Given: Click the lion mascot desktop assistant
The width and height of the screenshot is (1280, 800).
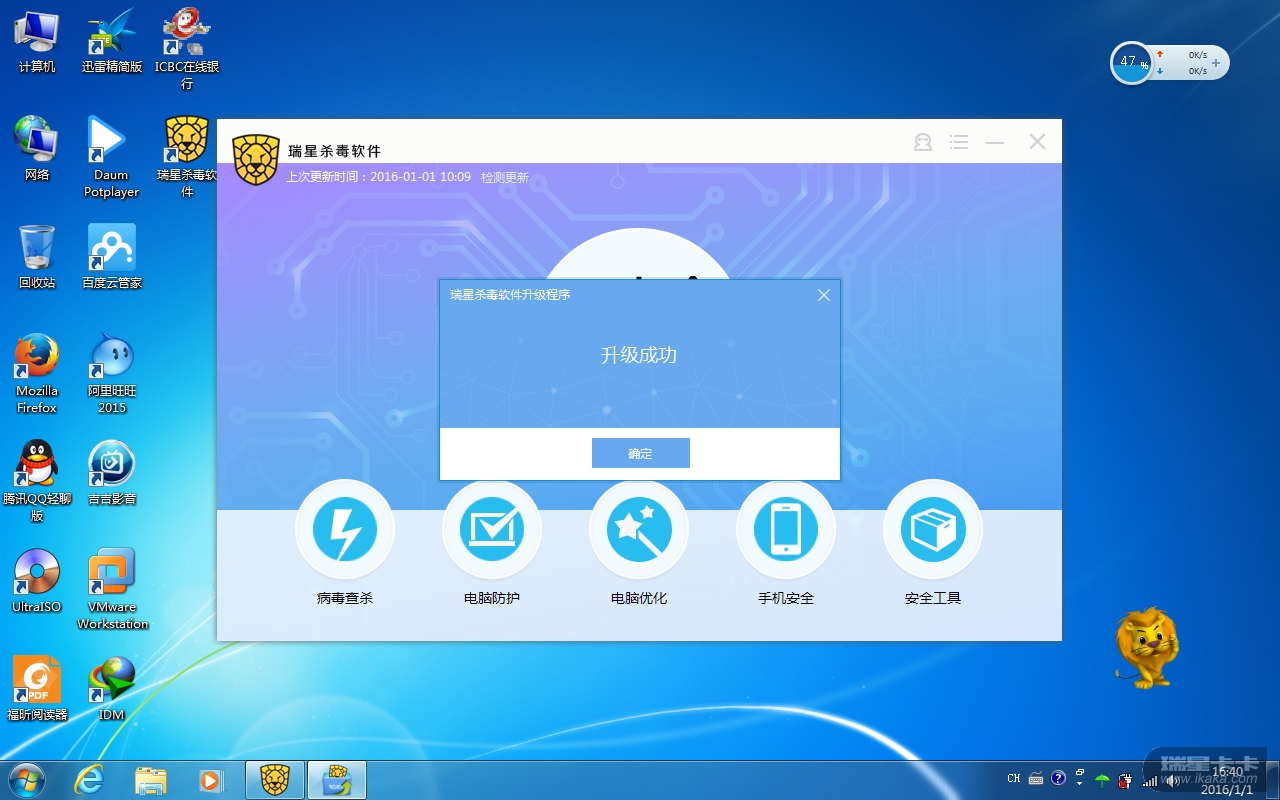Looking at the screenshot, I should pos(1147,648).
